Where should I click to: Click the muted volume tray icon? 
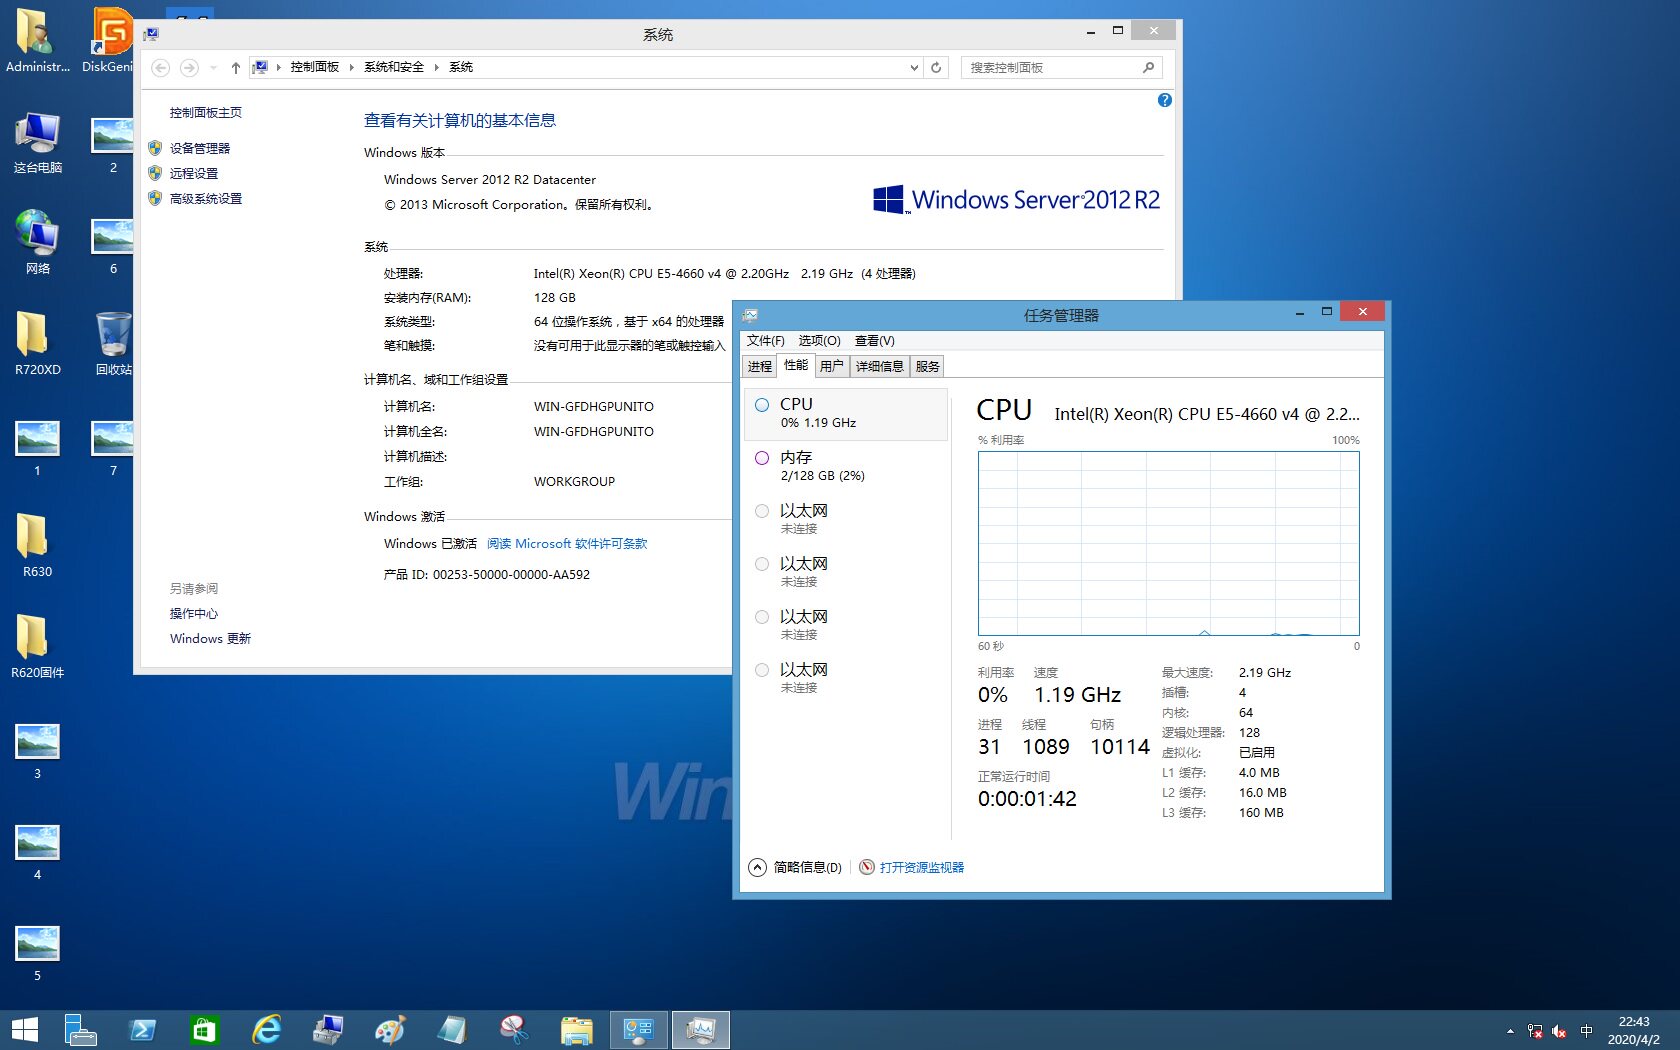[x=1559, y=1031]
